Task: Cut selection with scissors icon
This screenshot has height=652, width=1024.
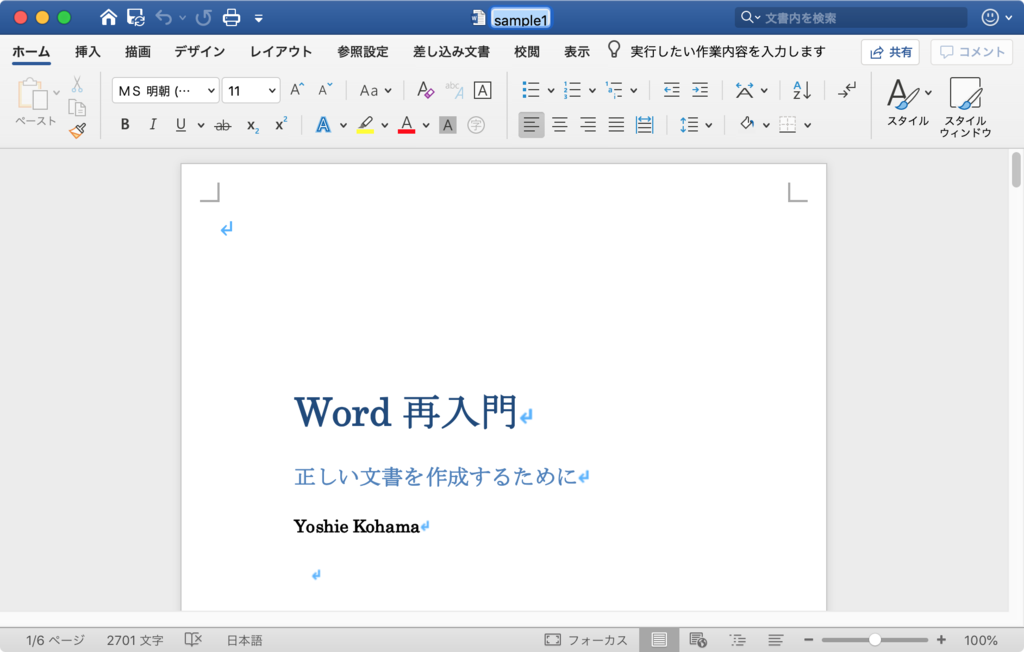Action: 77,84
